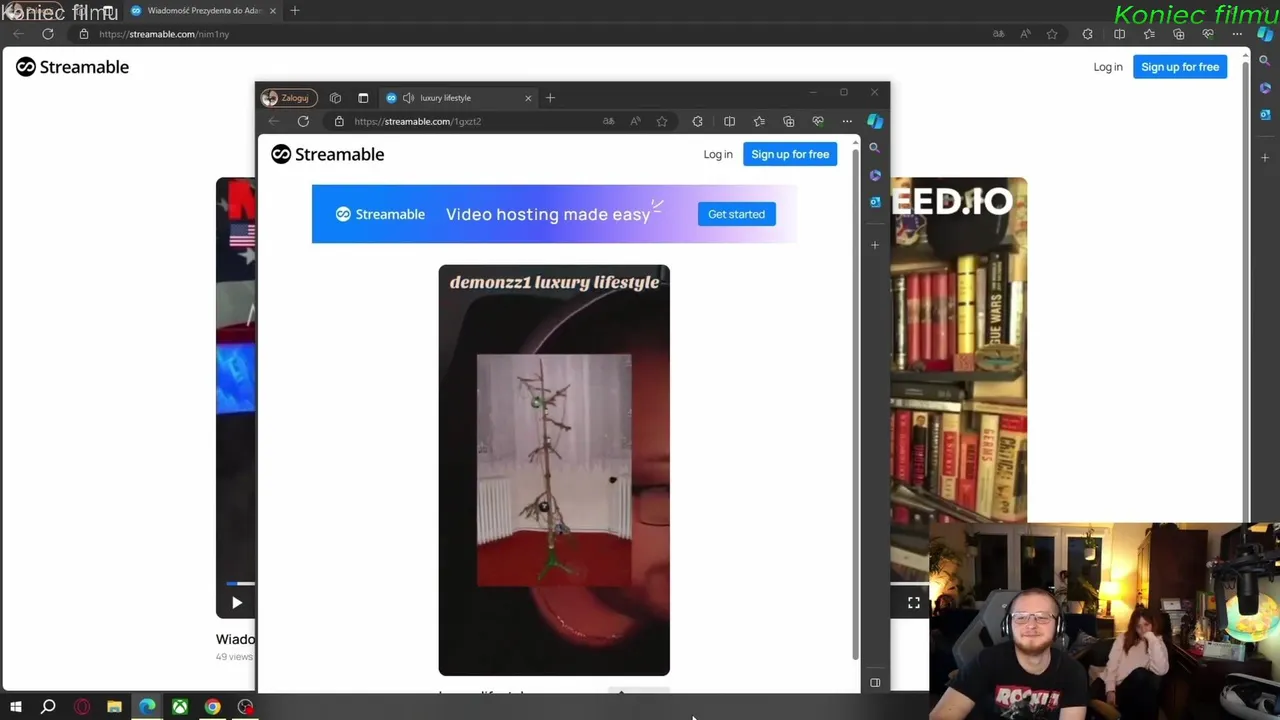
Task: Open Google Chrome from taskbar
Action: click(212, 707)
